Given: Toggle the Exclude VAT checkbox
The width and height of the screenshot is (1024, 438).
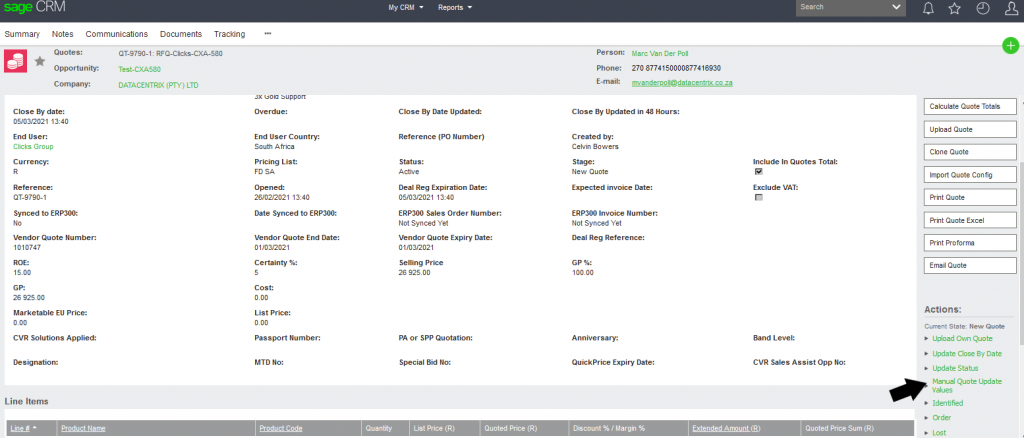Looking at the screenshot, I should pyautogui.click(x=758, y=197).
